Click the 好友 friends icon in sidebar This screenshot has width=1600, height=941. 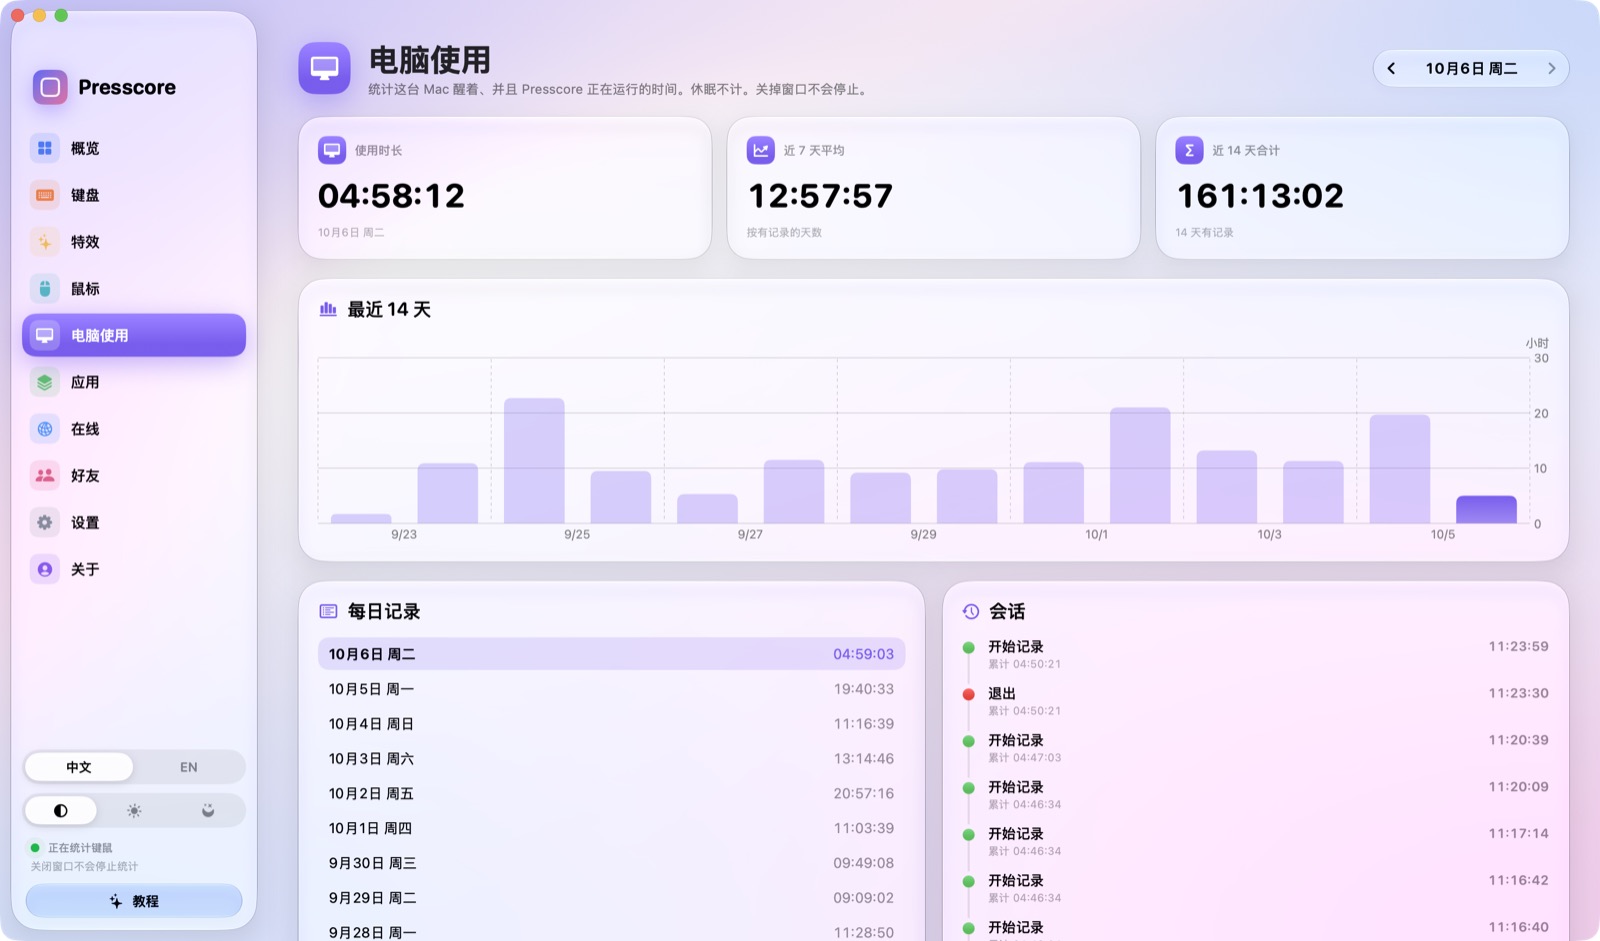coord(45,476)
